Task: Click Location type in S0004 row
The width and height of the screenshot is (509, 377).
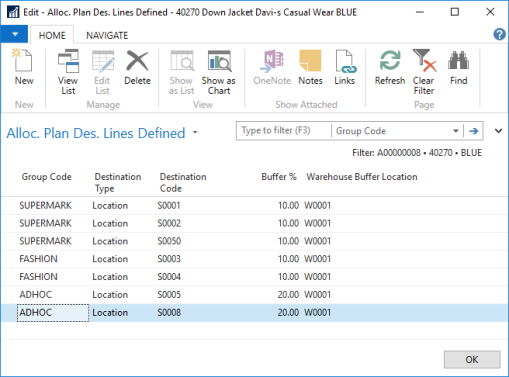Action: click(x=110, y=277)
